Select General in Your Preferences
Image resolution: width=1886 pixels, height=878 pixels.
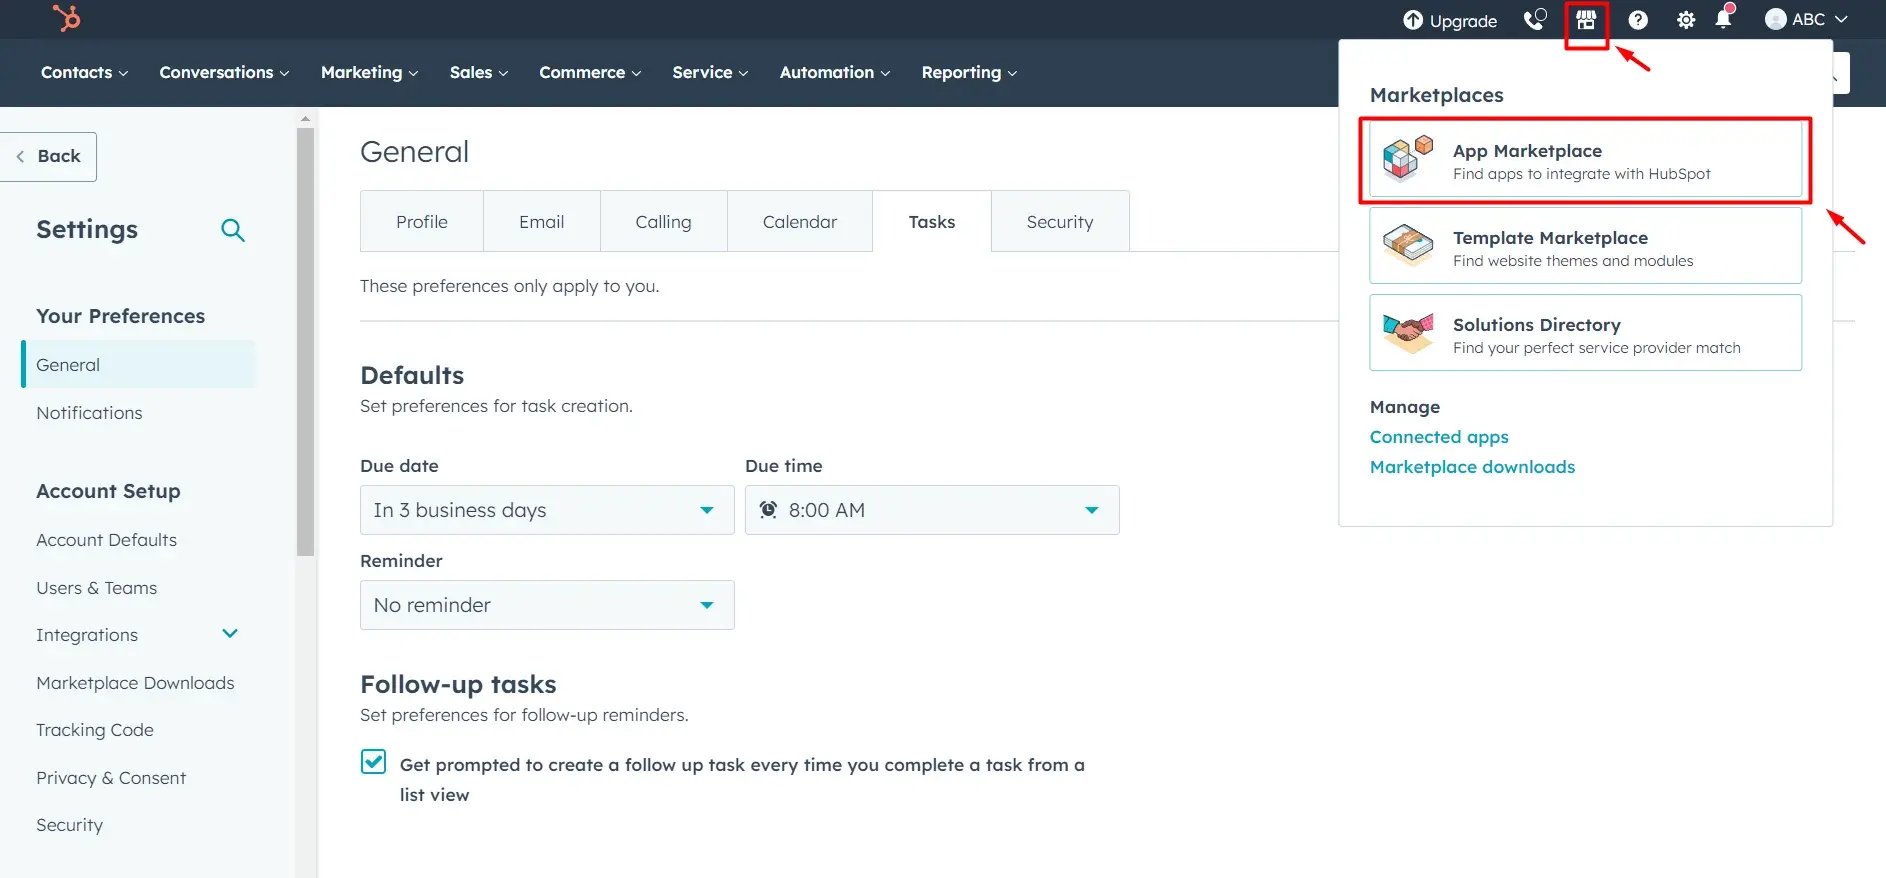[138, 364]
